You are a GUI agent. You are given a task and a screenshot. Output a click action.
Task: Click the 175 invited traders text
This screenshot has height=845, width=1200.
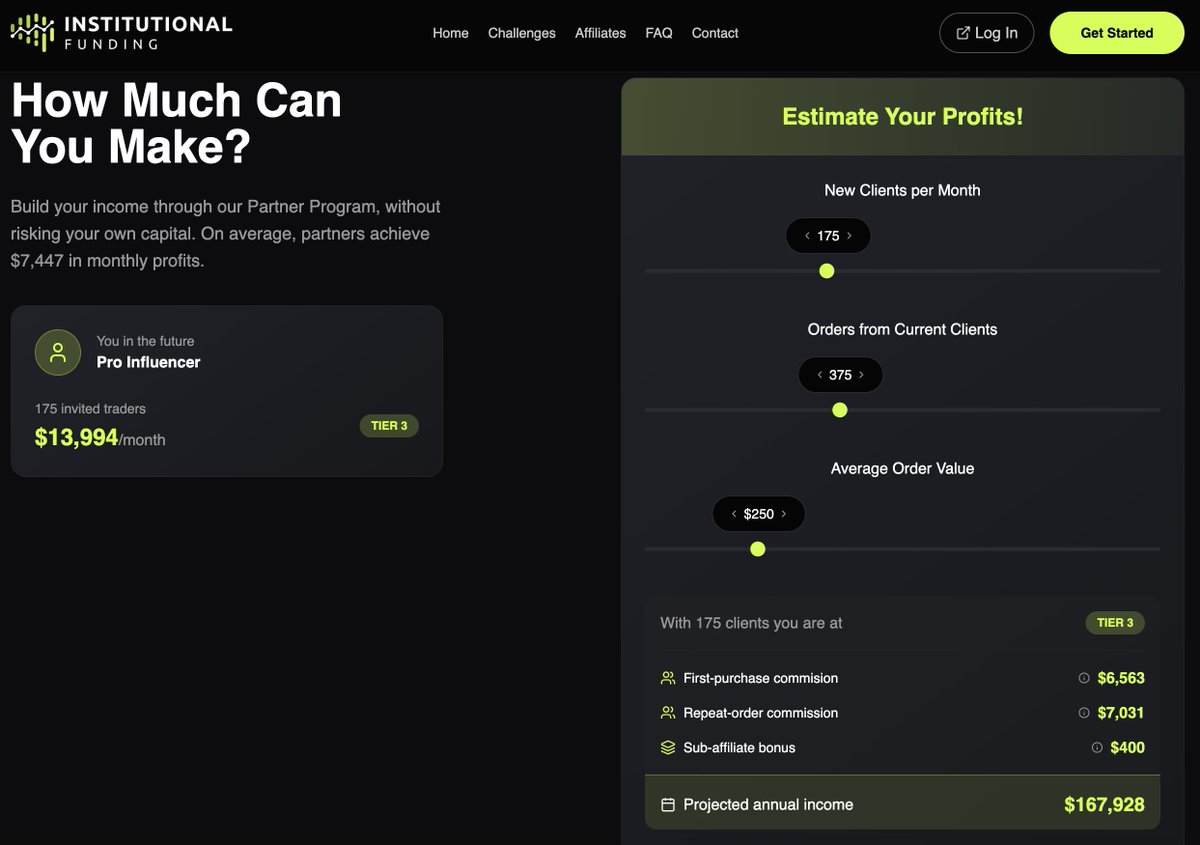point(90,409)
